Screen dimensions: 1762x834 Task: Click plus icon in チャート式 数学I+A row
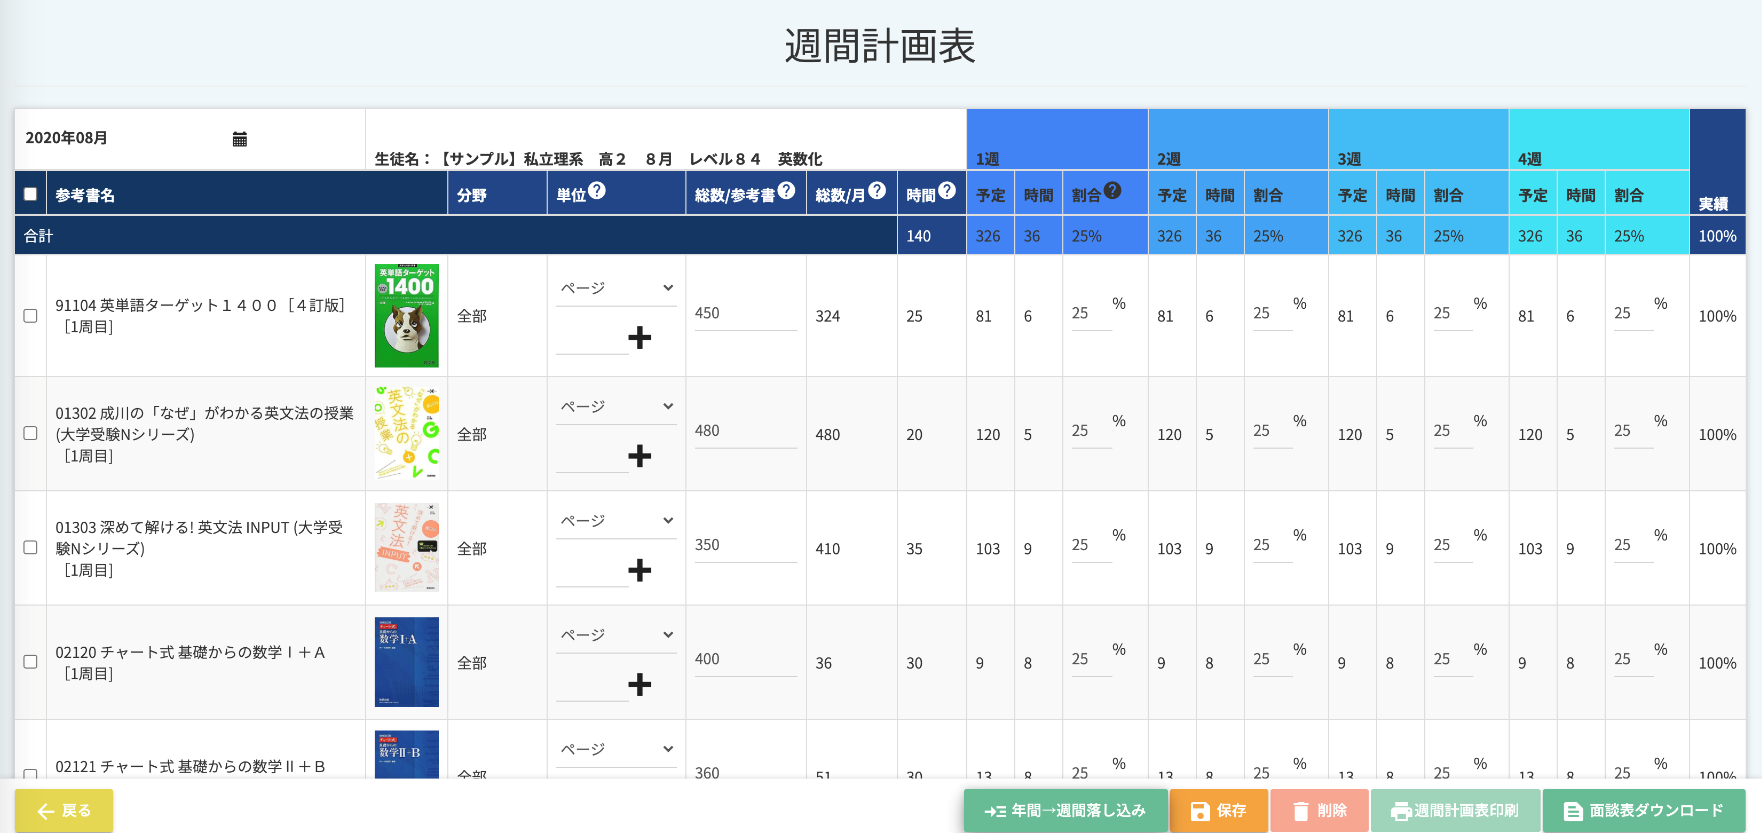(639, 685)
